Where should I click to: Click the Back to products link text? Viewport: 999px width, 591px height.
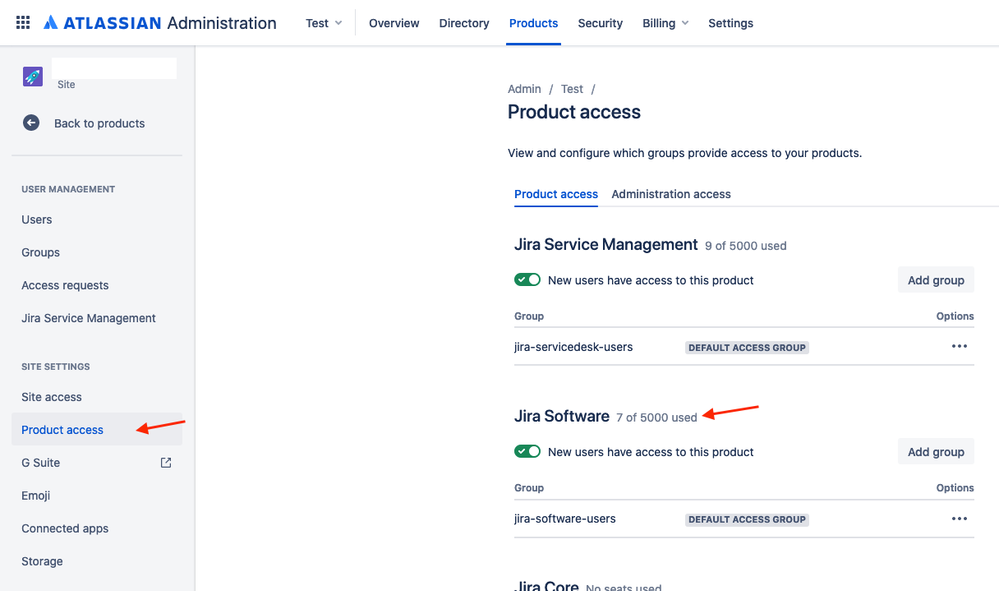tap(99, 124)
